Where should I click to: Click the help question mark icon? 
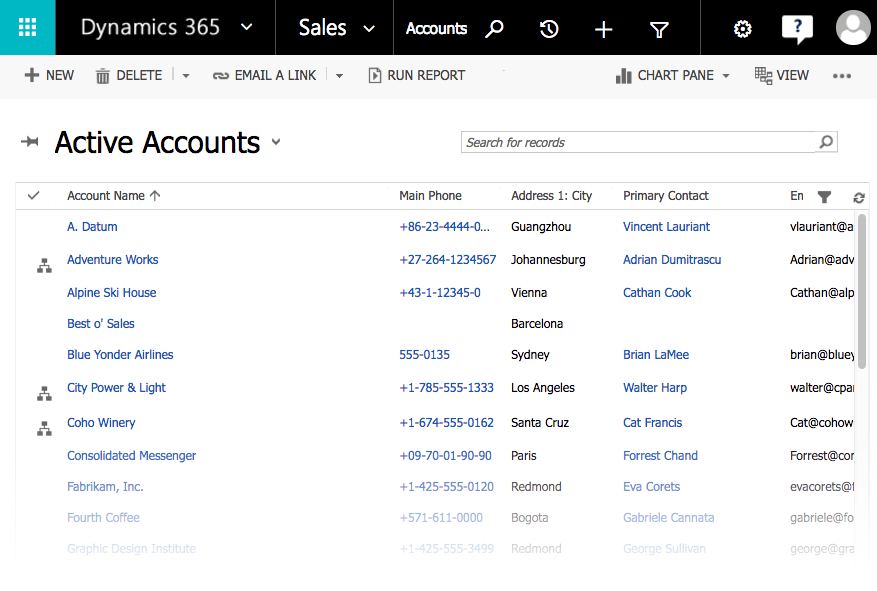tap(796, 29)
